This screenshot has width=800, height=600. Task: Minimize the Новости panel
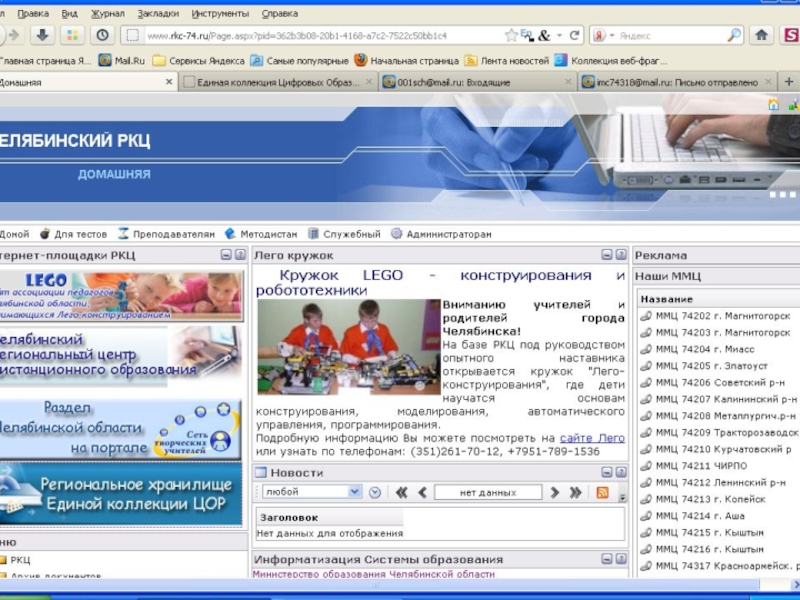coord(606,472)
